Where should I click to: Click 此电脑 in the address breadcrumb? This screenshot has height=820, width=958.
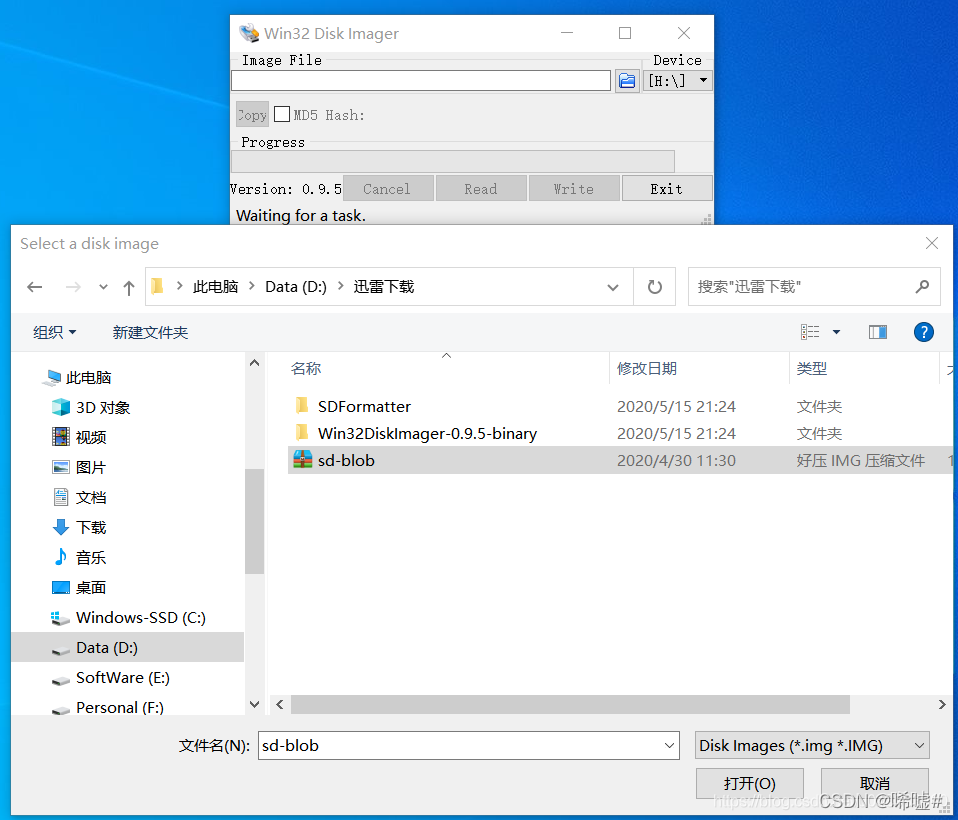click(215, 287)
